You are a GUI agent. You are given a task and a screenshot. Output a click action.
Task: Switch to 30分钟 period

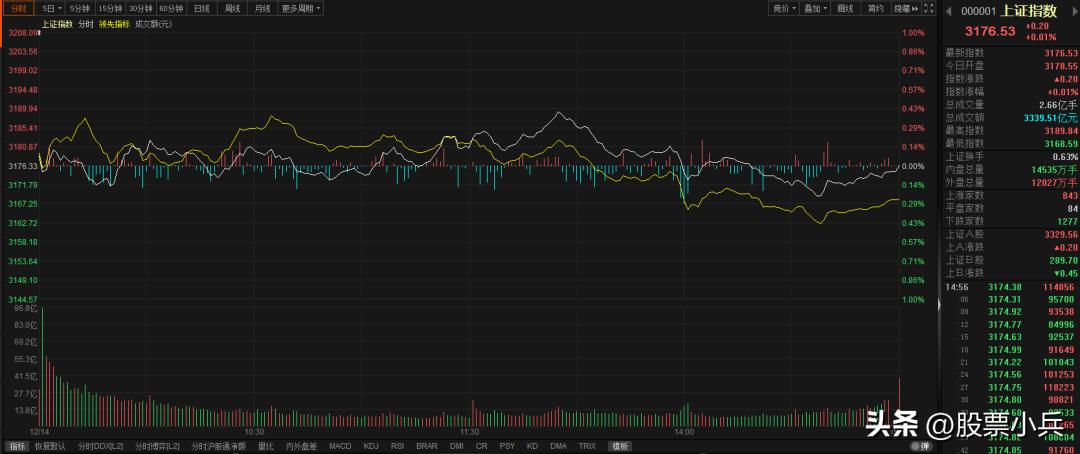pyautogui.click(x=141, y=8)
